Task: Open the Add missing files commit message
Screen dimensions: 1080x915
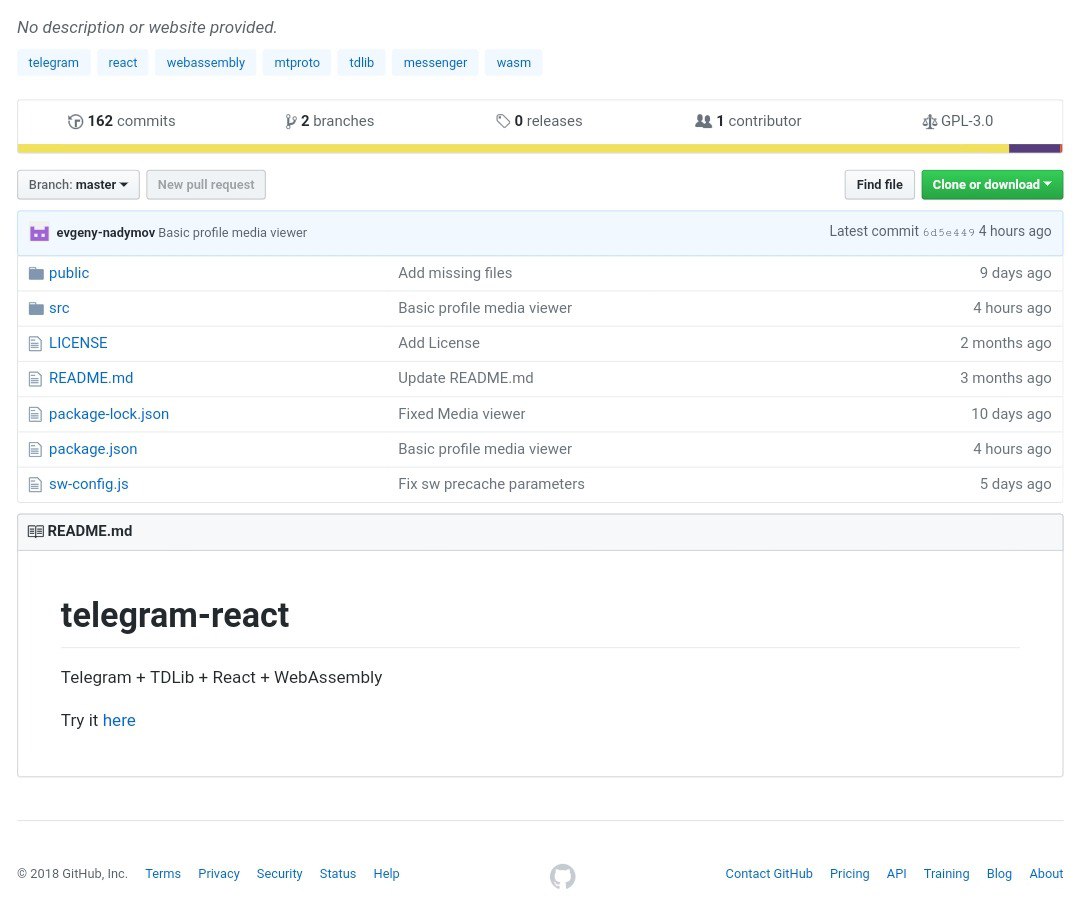Action: 455,273
